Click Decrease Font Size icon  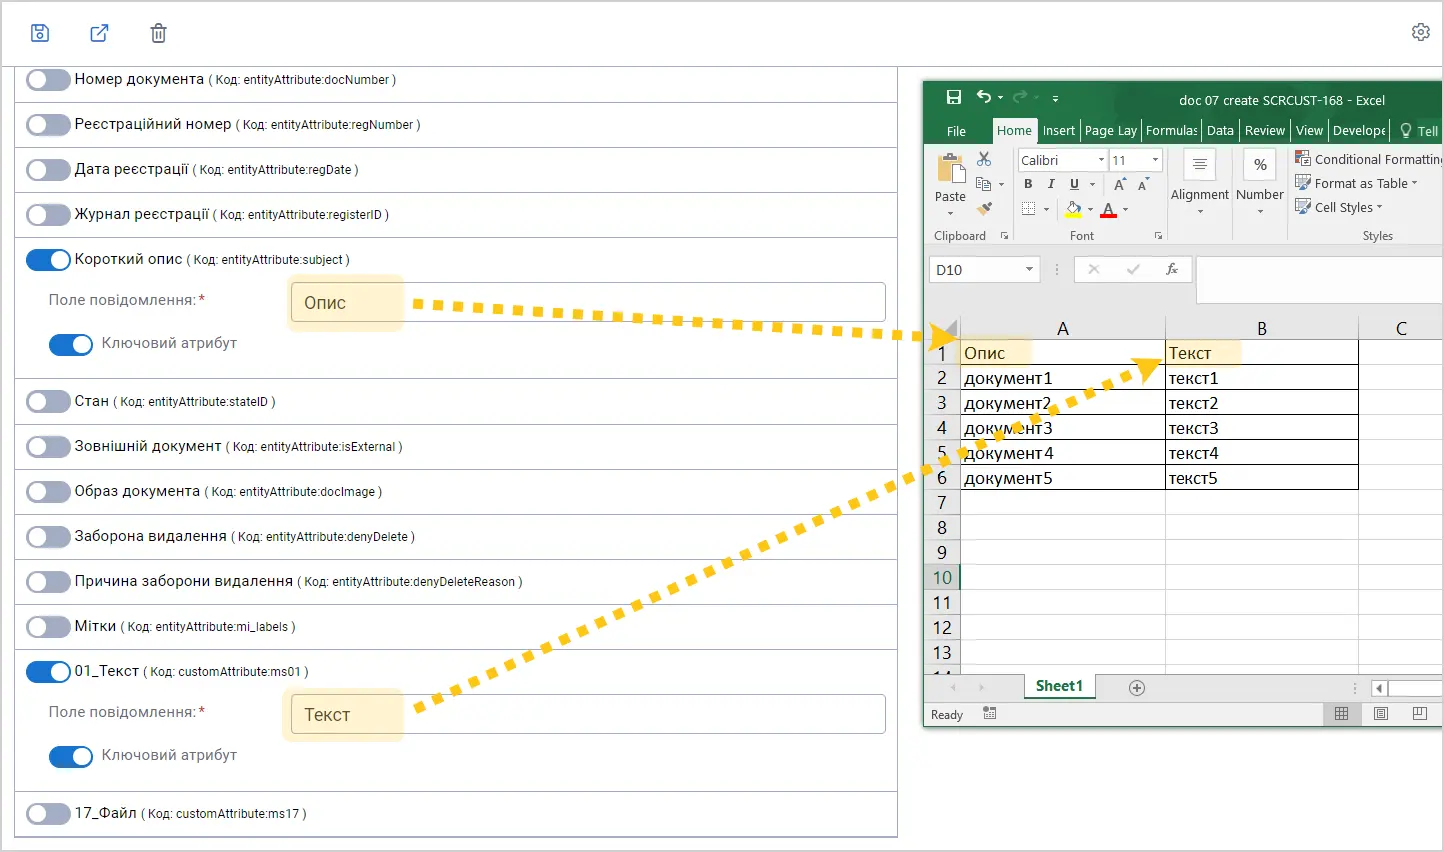pyautogui.click(x=1143, y=184)
